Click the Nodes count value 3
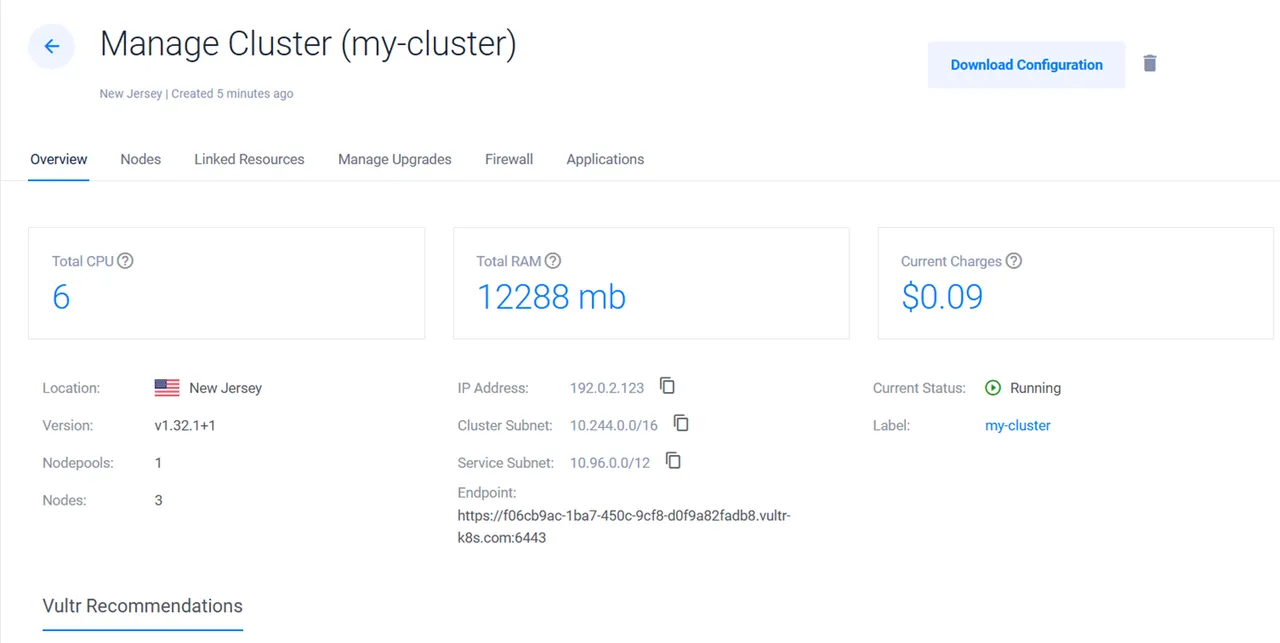 tap(158, 500)
